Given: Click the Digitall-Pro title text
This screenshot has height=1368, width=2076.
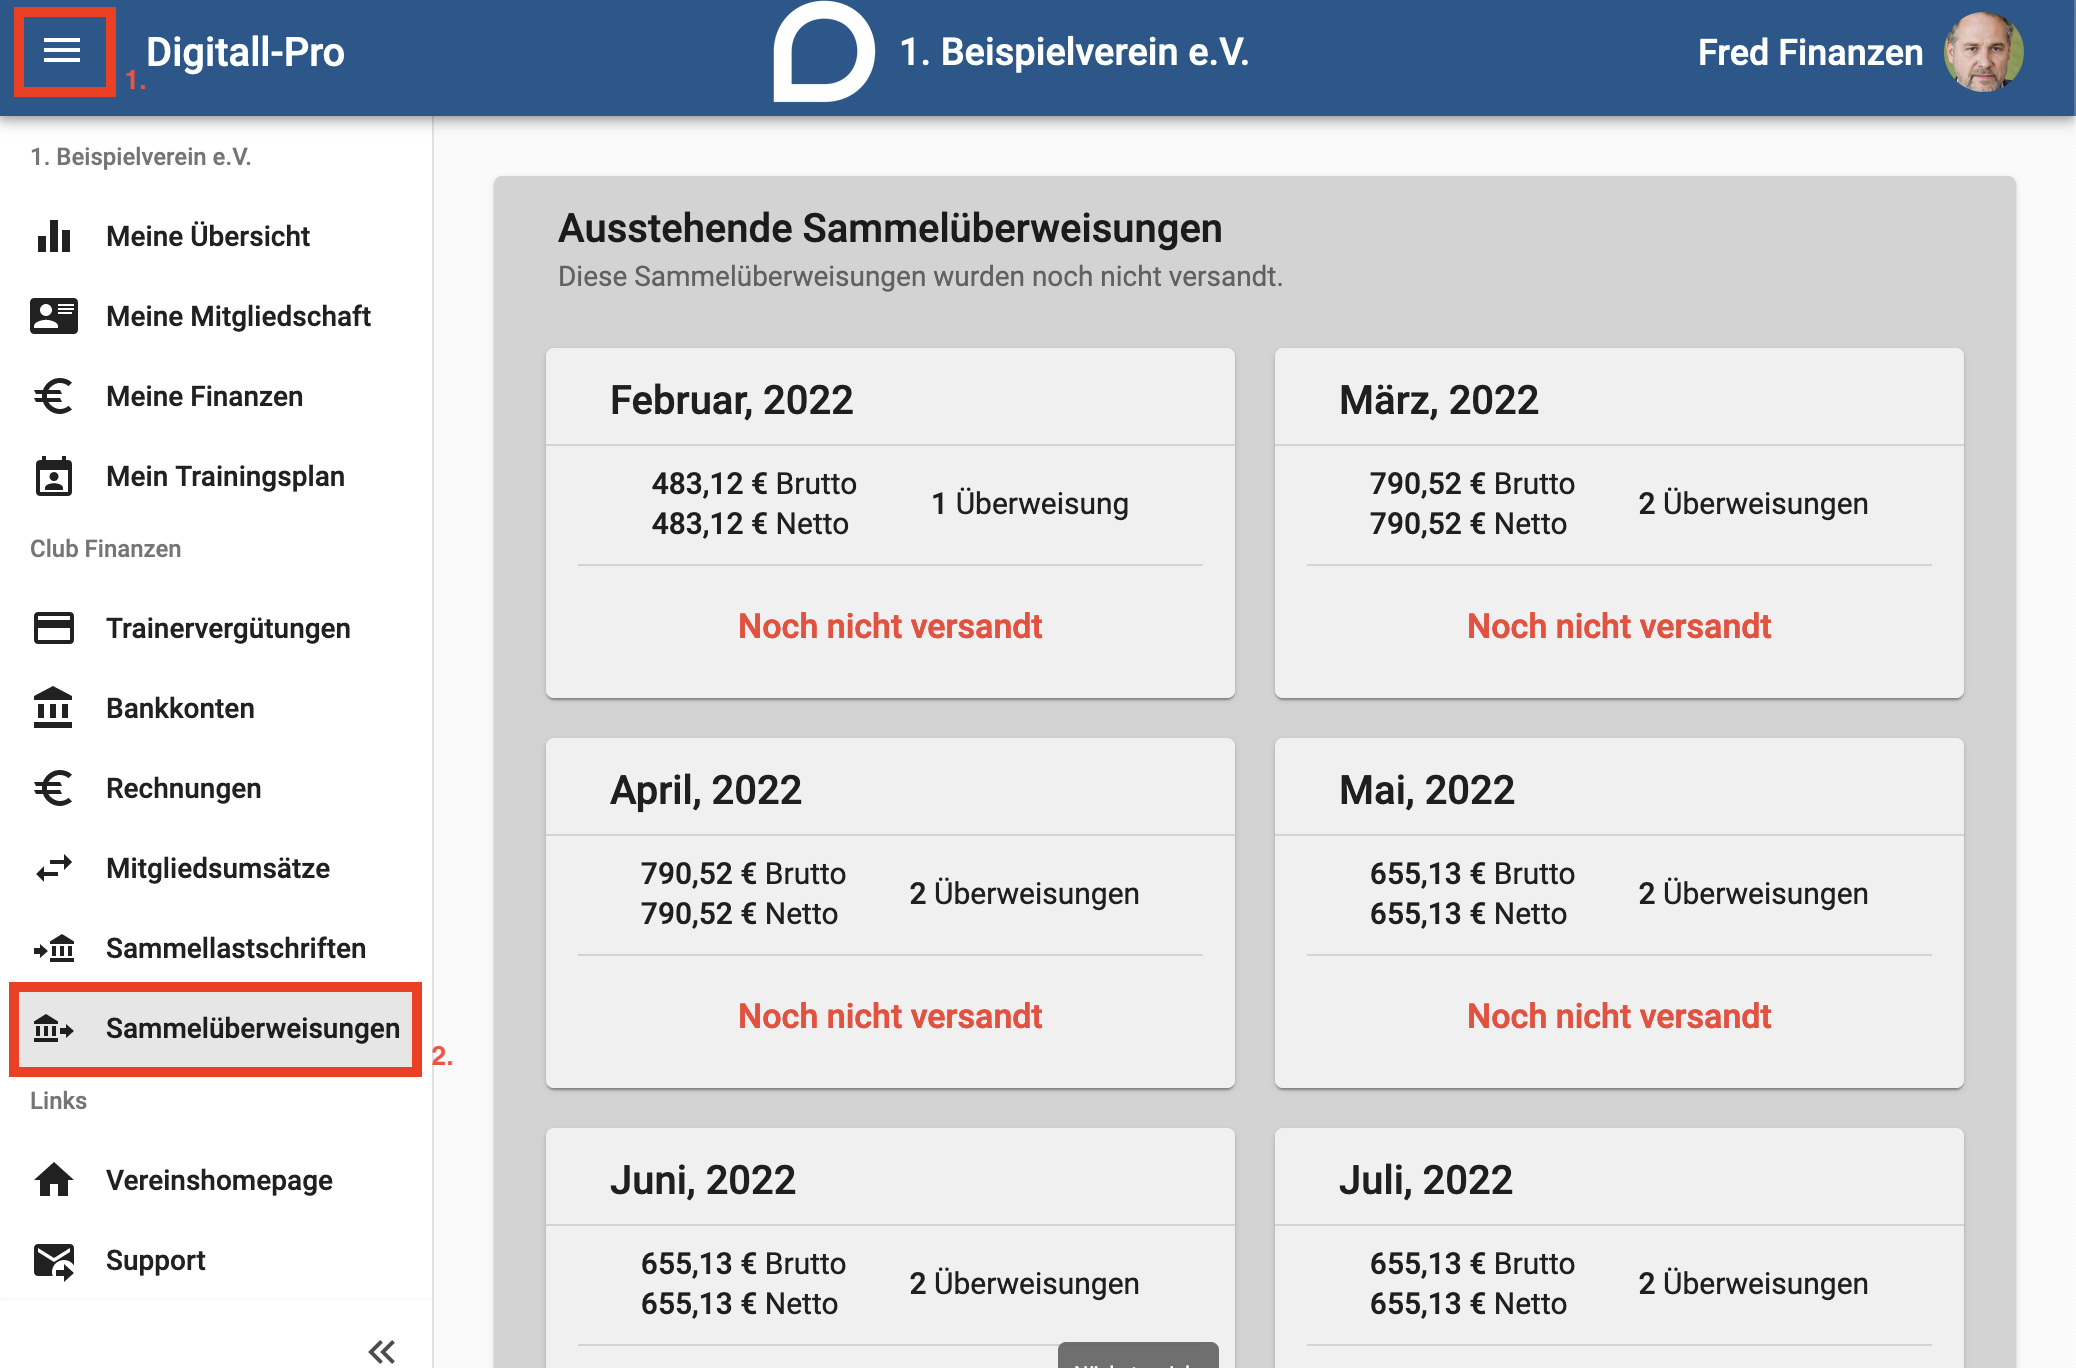Looking at the screenshot, I should coord(245,52).
